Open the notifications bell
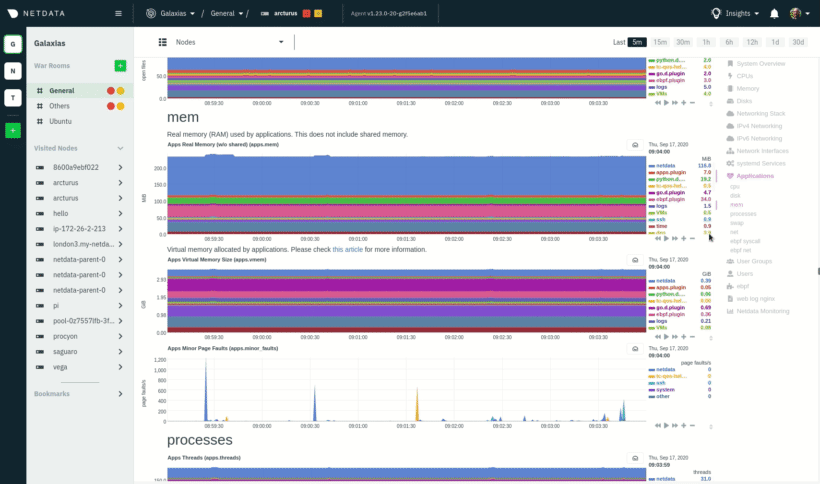This screenshot has width=820, height=484. click(774, 14)
